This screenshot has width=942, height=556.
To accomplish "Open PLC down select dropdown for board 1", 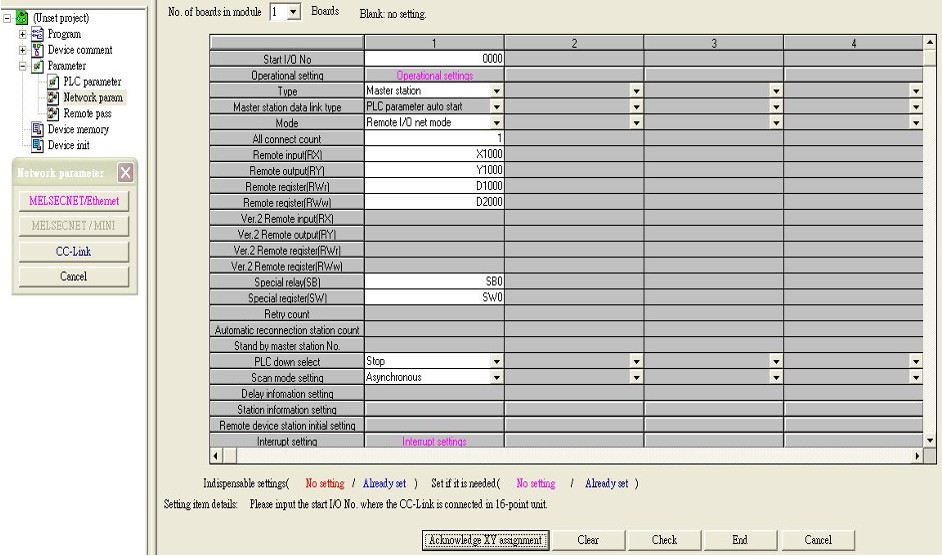I will tap(496, 361).
